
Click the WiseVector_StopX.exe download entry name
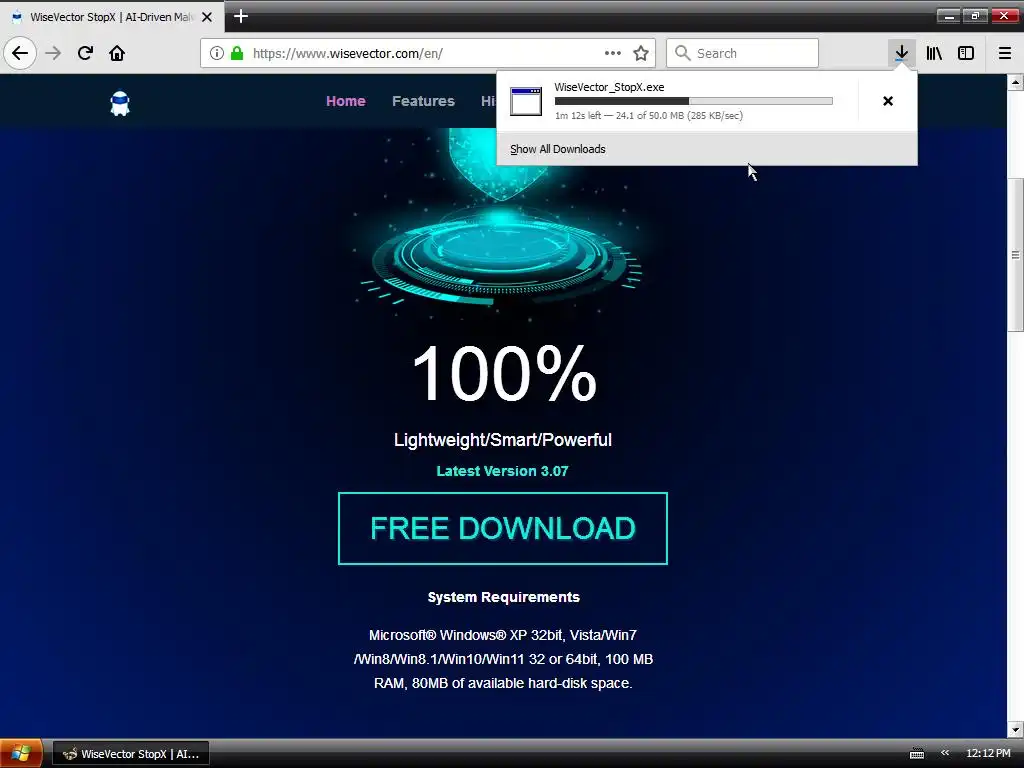point(609,87)
